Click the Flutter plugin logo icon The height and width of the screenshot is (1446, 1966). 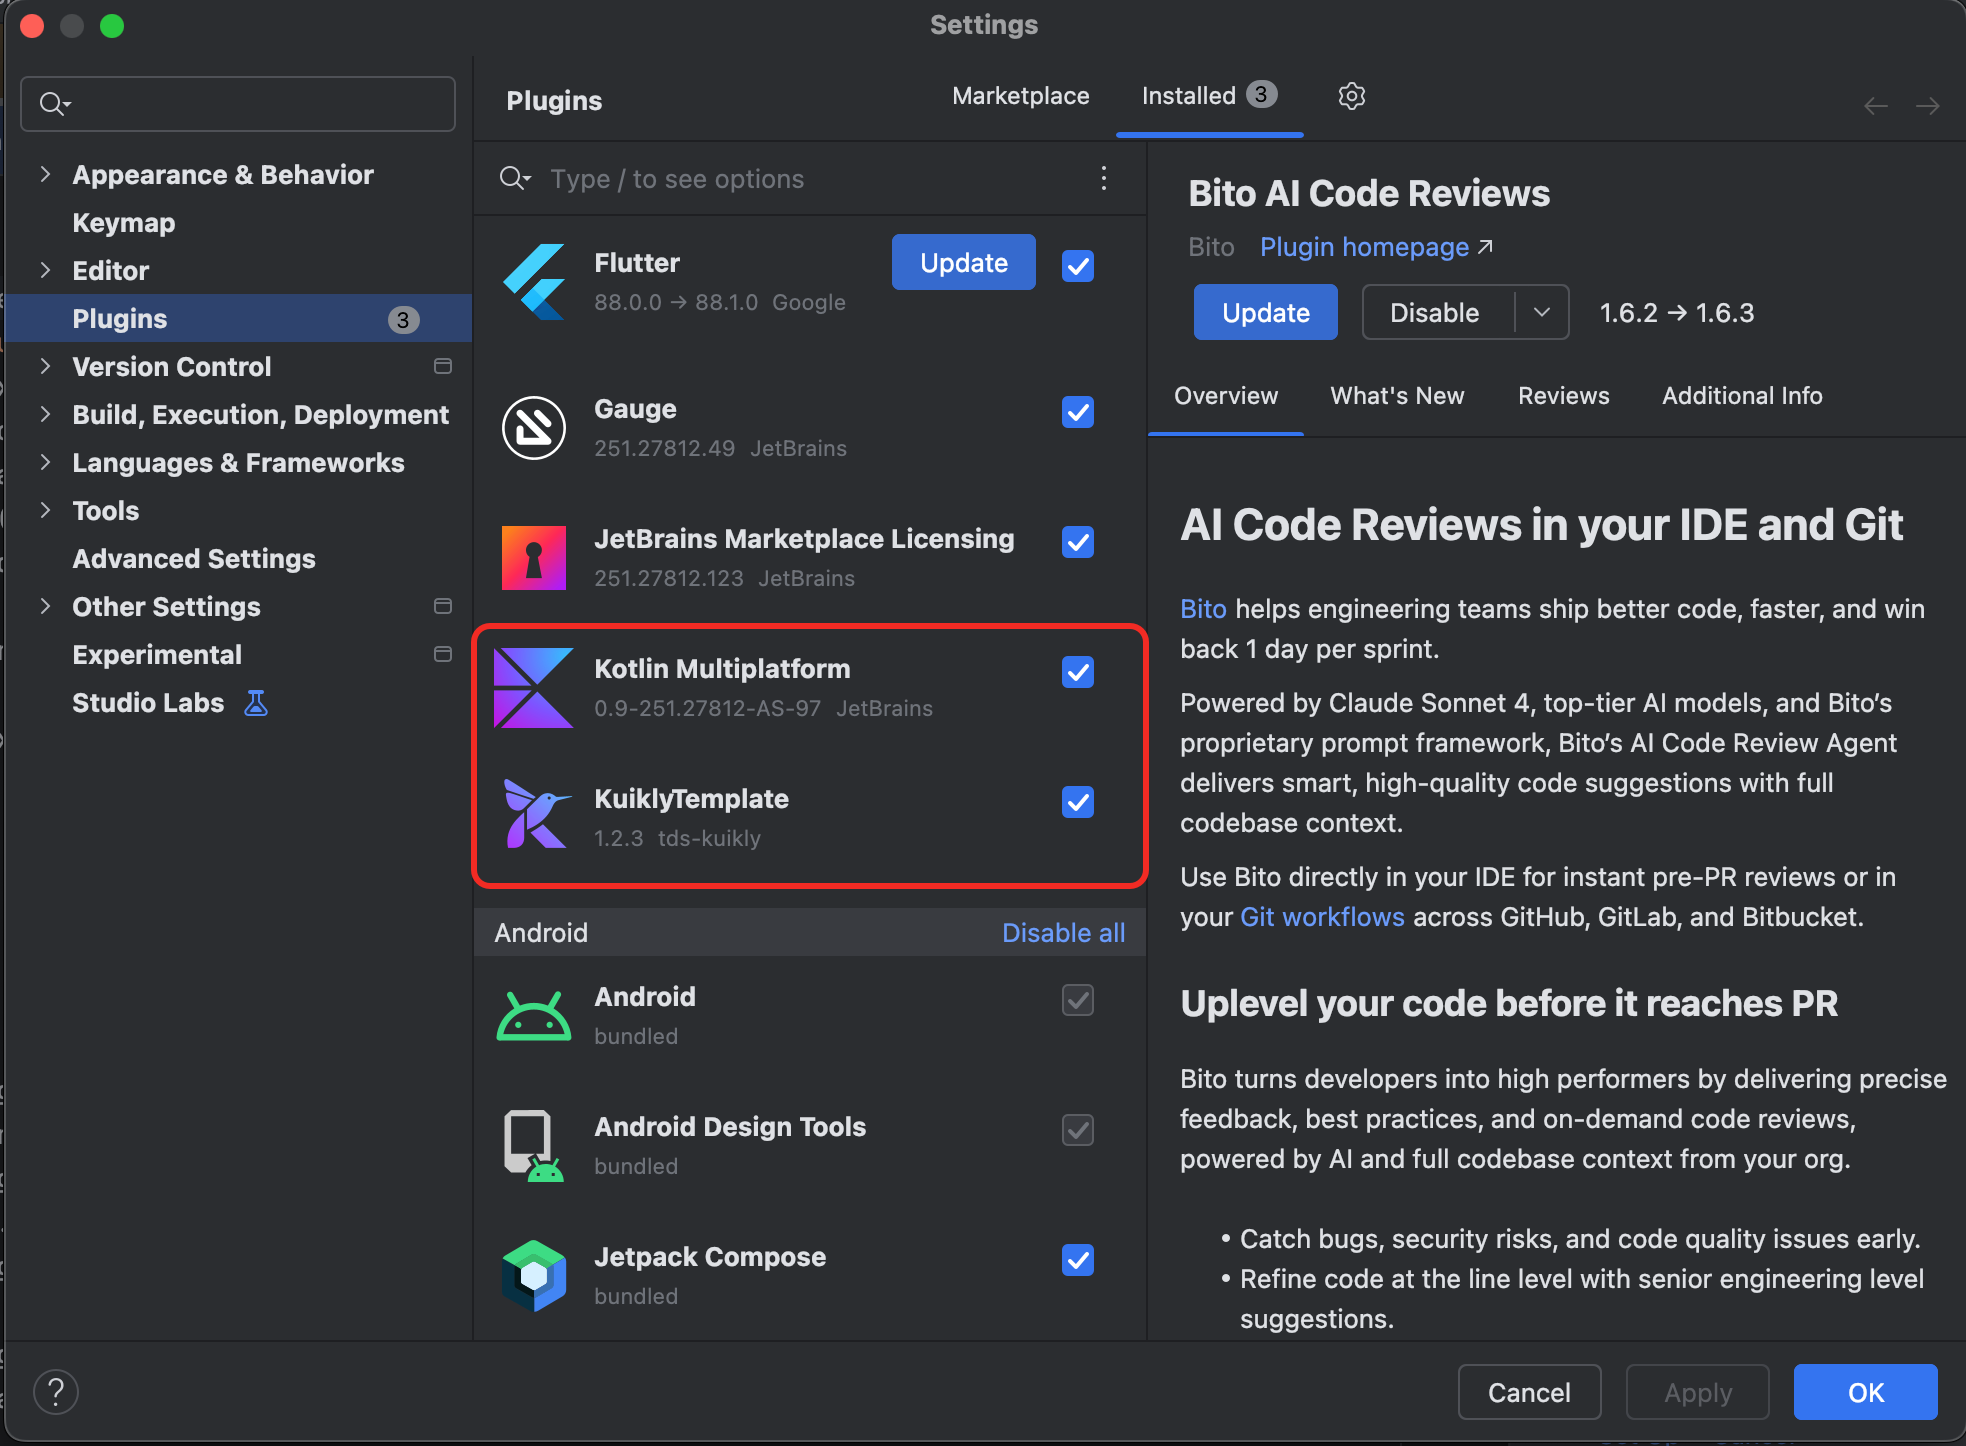(534, 282)
